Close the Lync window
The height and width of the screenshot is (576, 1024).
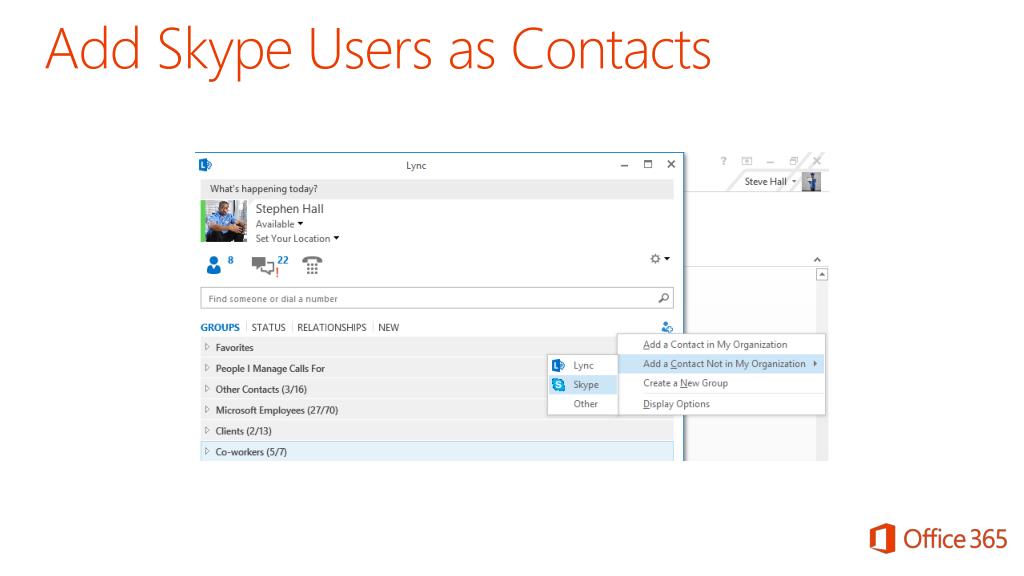coord(671,165)
